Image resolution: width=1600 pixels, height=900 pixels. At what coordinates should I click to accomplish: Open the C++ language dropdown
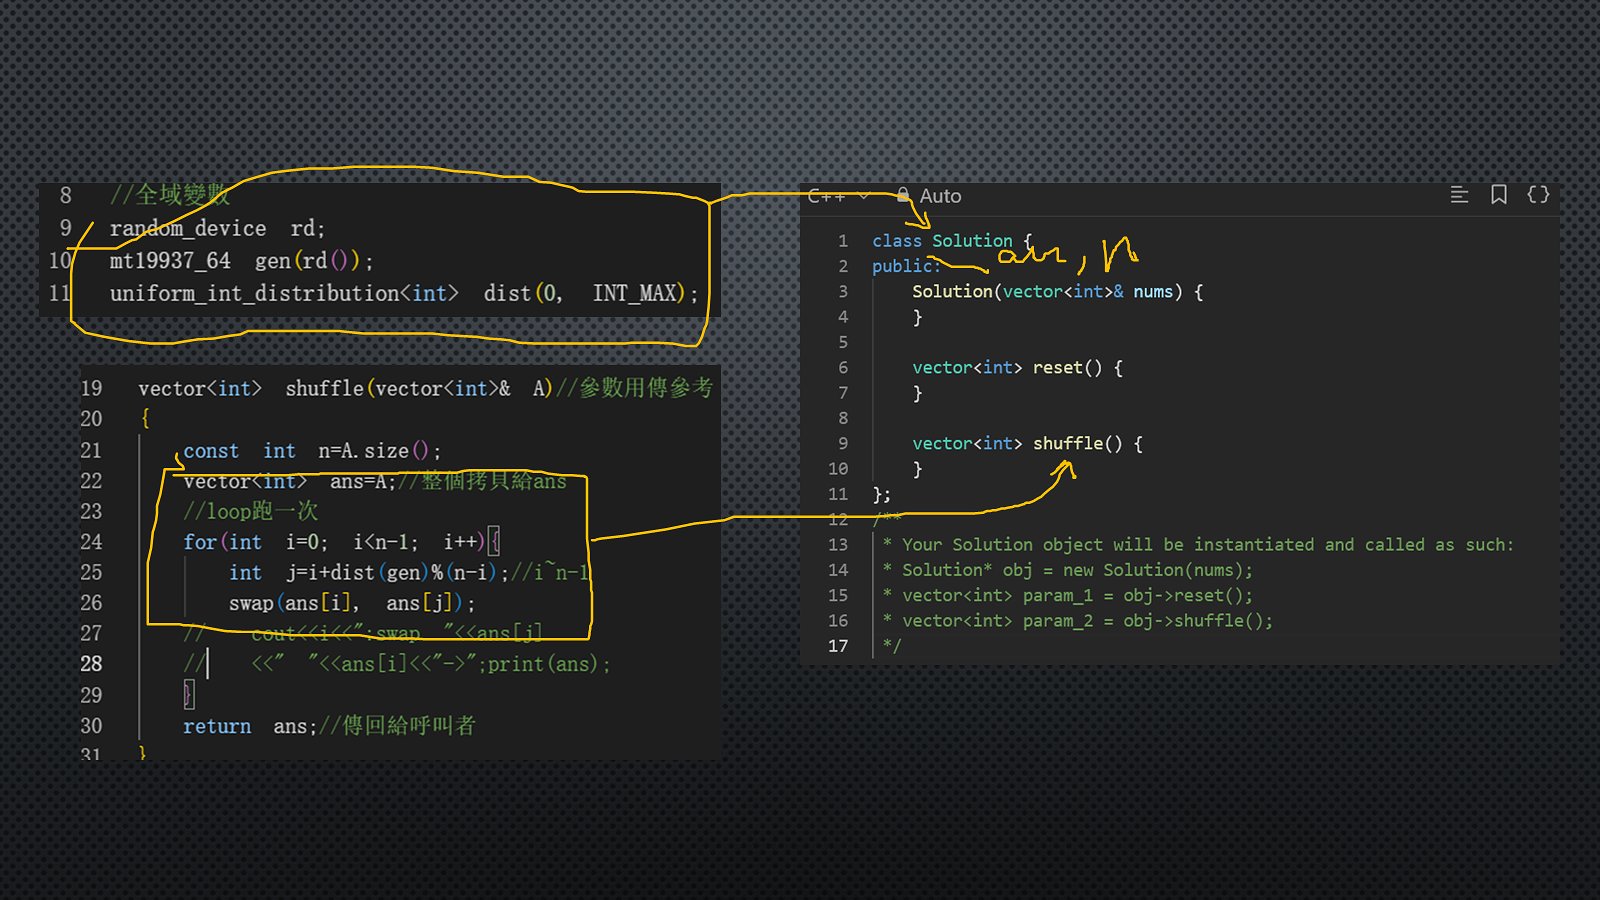(838, 196)
